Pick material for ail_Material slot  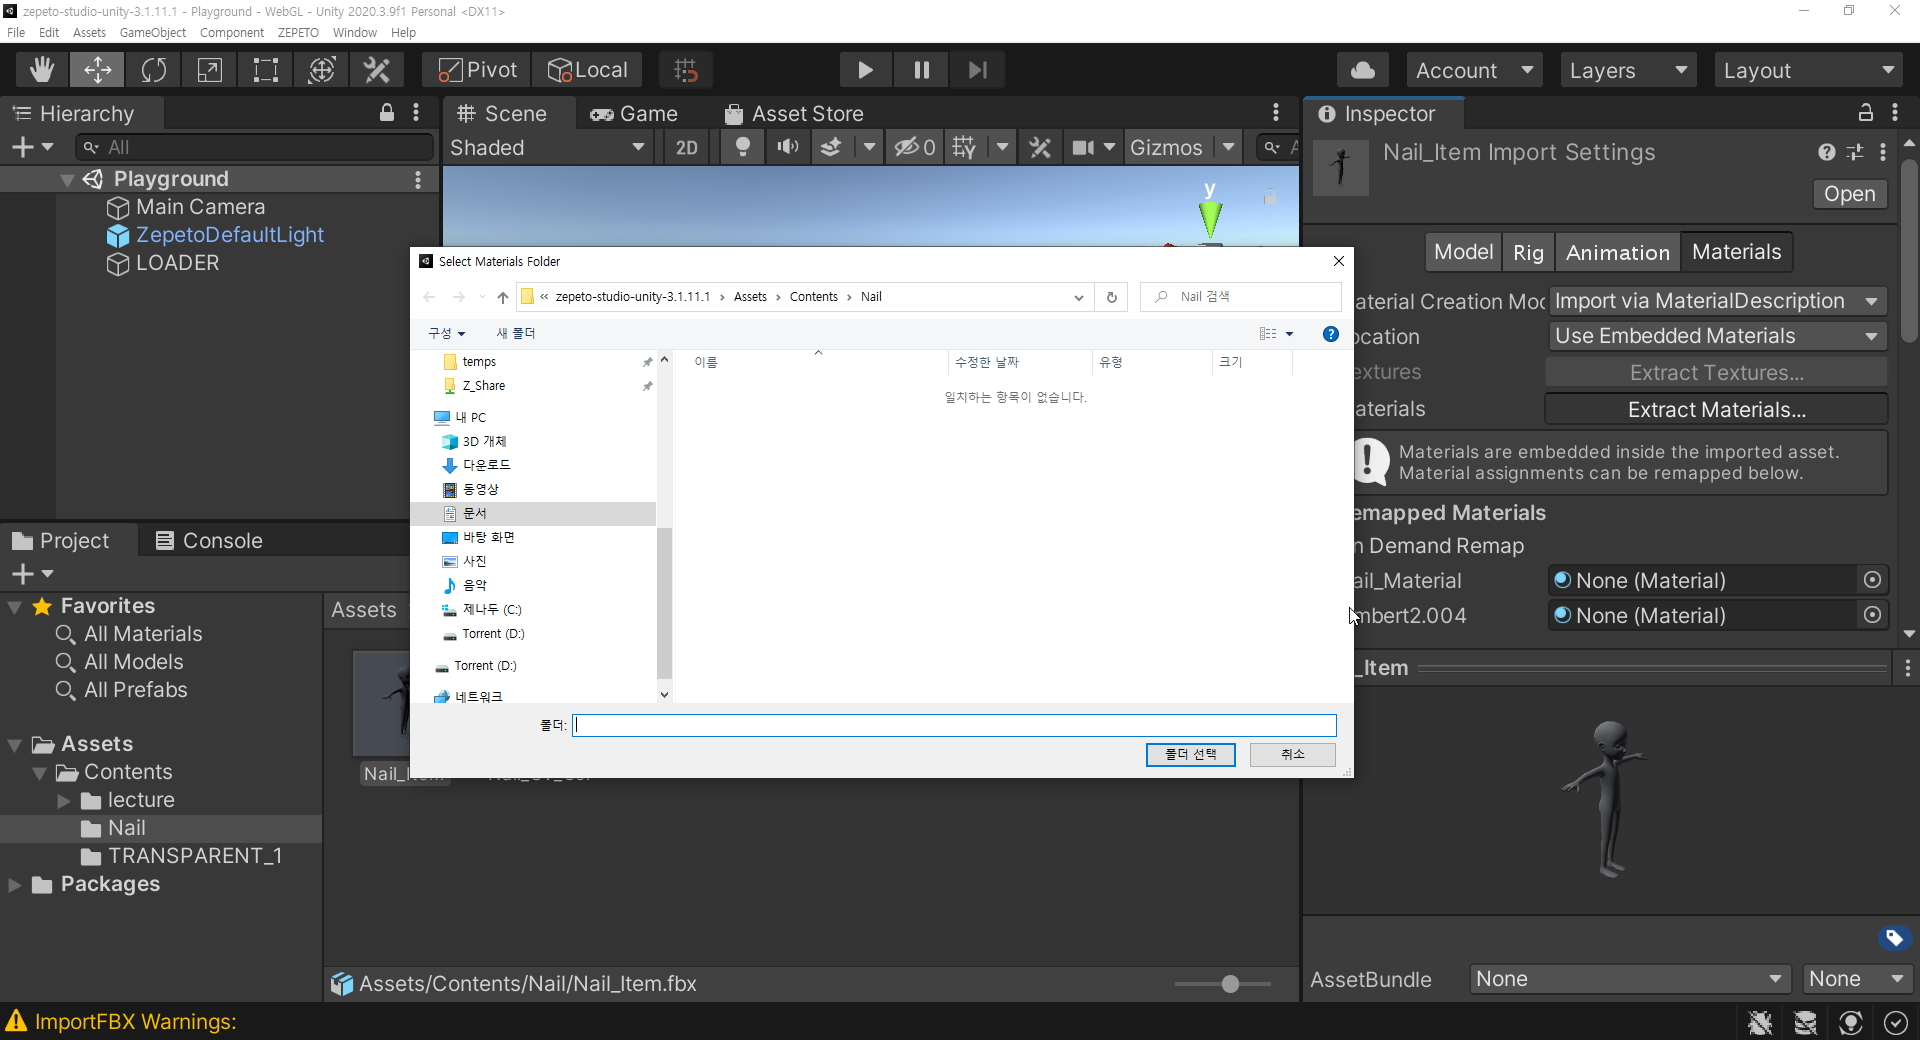coord(1872,580)
